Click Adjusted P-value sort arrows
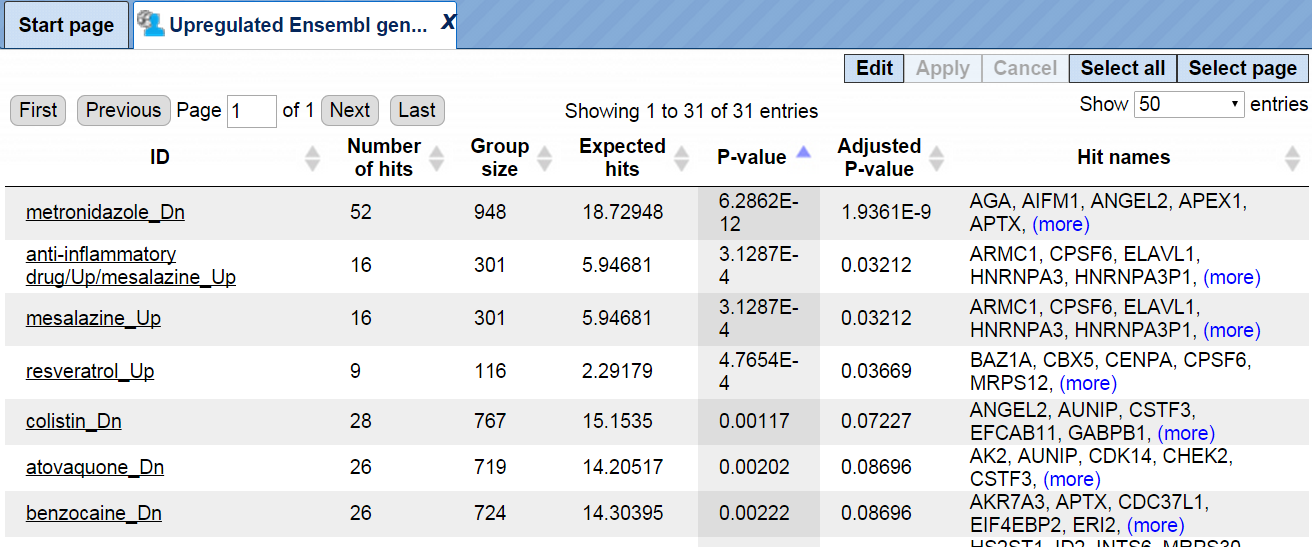The image size is (1312, 547). point(937,158)
